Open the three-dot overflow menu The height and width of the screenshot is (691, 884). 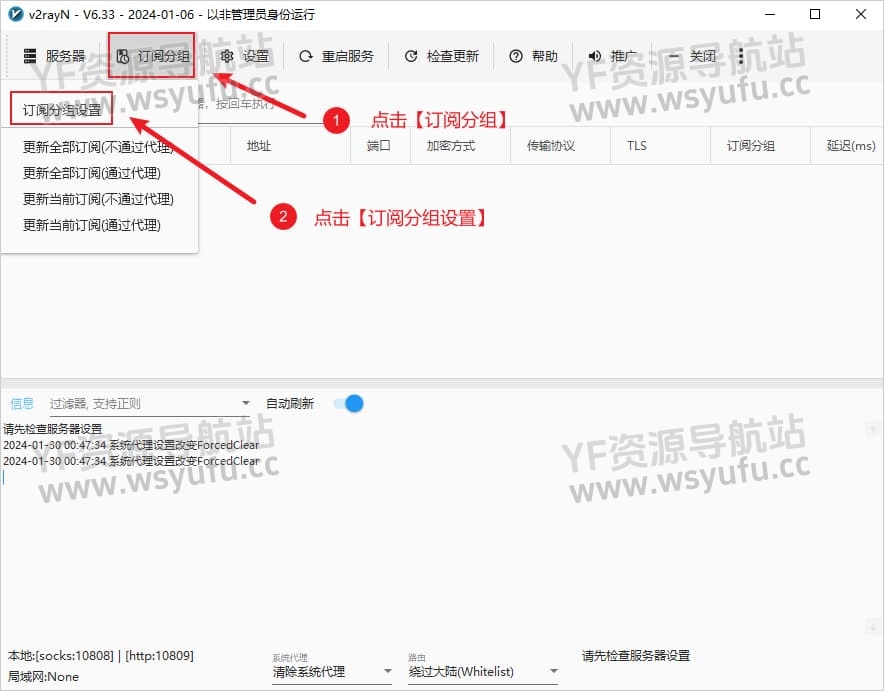(740, 56)
